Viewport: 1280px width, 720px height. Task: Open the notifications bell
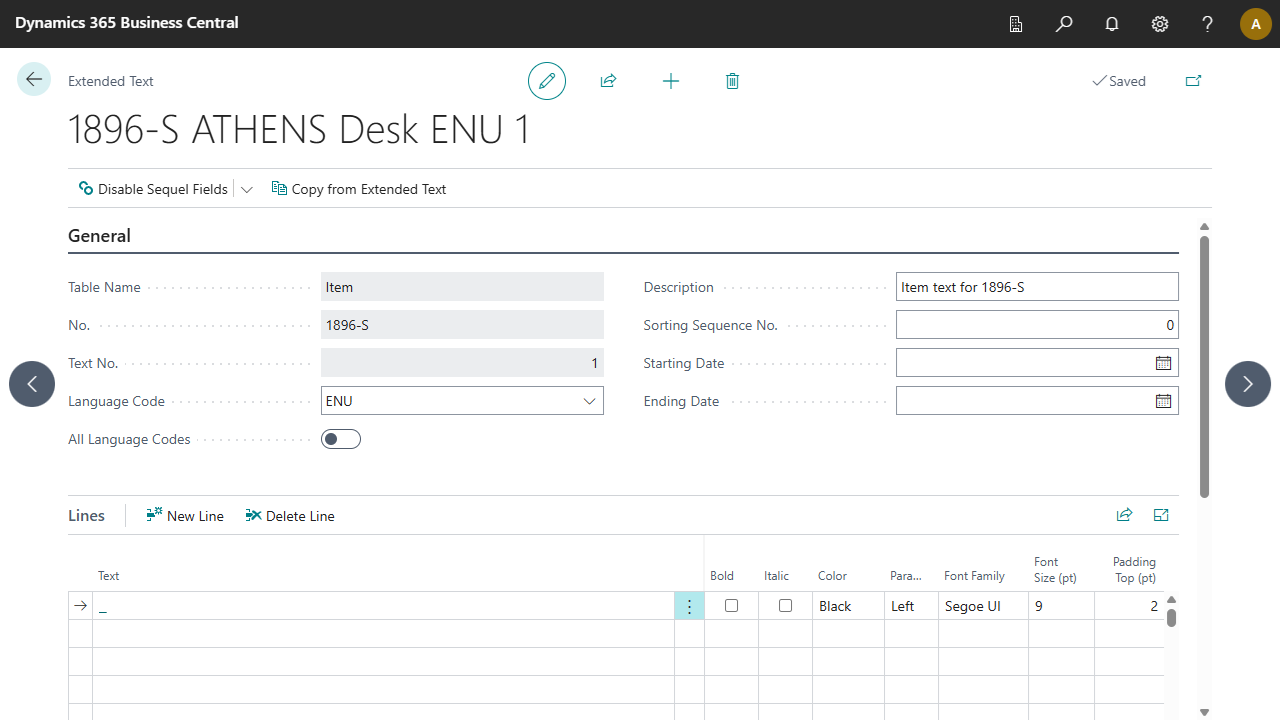[1112, 24]
